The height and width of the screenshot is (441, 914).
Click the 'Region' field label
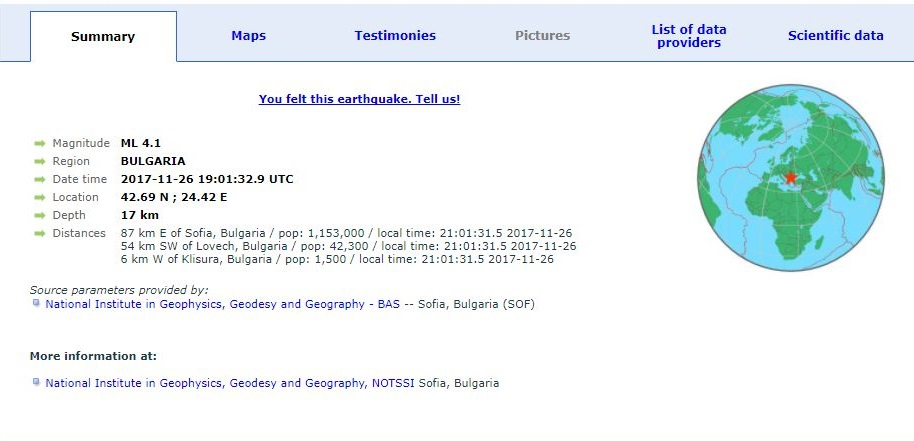(71, 161)
